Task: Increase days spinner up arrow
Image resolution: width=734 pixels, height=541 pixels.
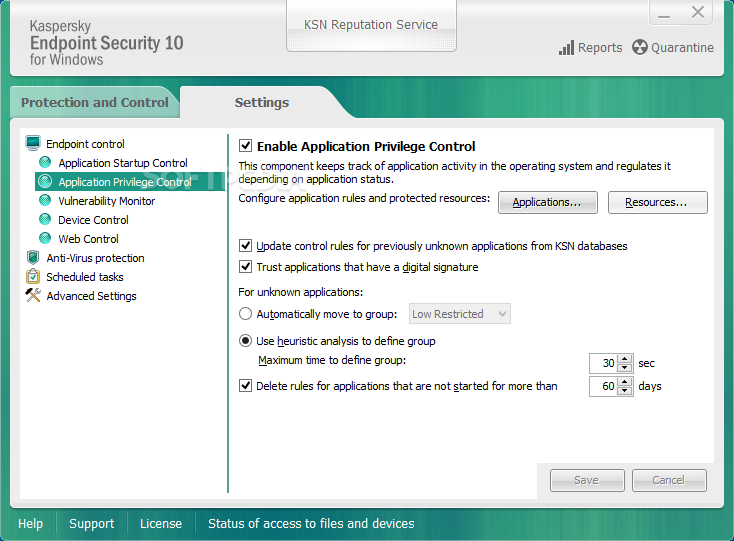Action: click(625, 382)
